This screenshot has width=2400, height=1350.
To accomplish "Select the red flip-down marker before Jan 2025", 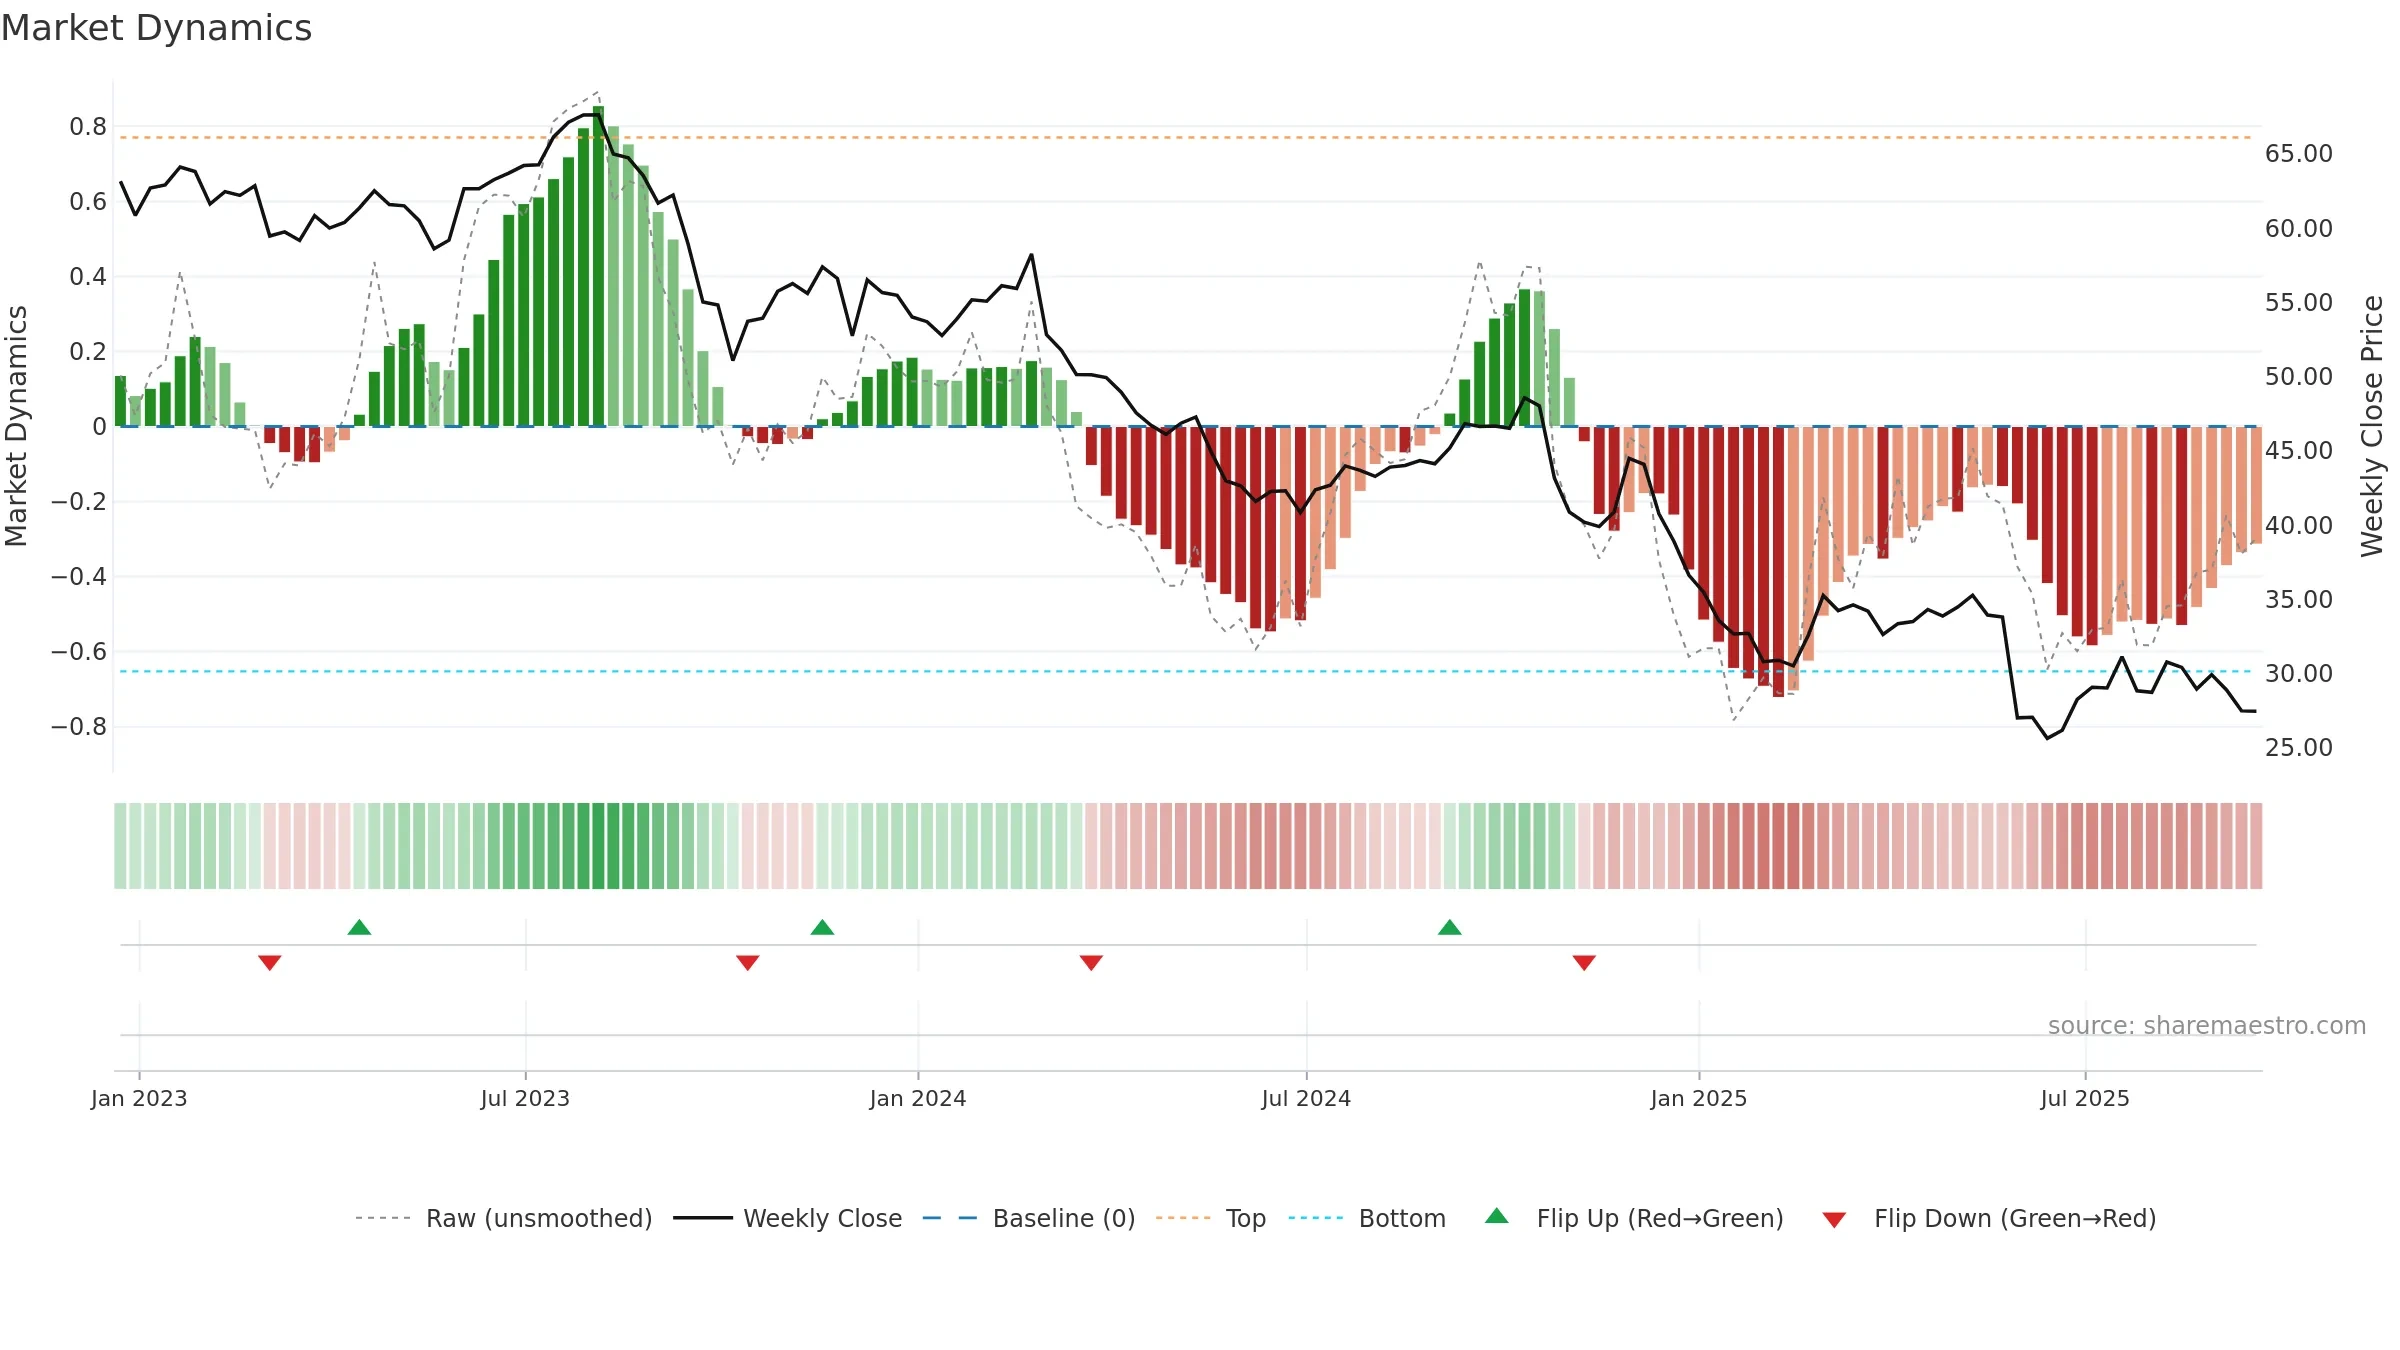I will (1584, 962).
